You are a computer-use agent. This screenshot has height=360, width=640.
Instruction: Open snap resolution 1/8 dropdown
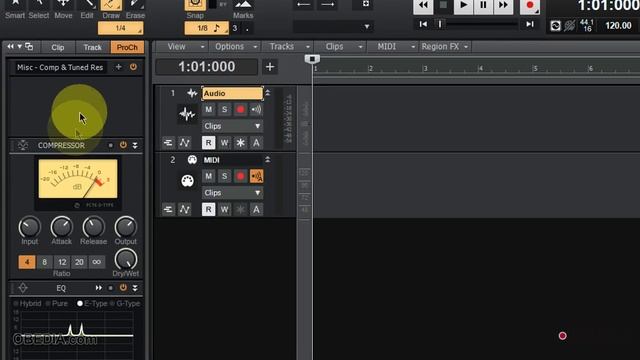(207, 28)
